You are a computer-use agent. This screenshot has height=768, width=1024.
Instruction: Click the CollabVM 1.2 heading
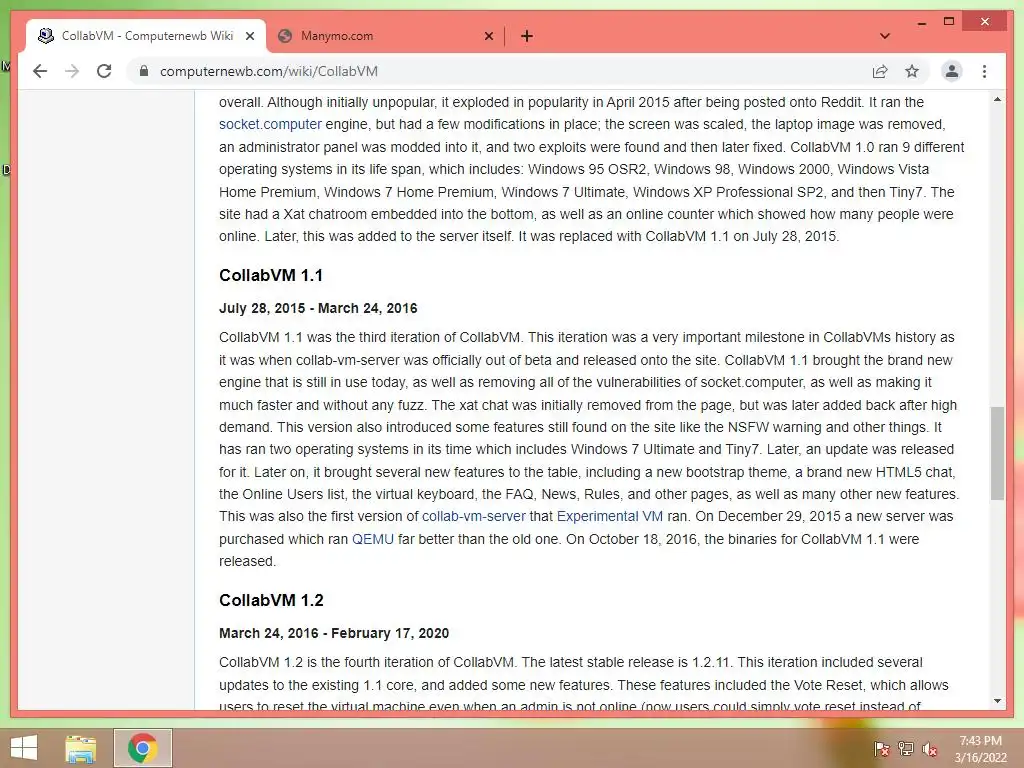271,600
